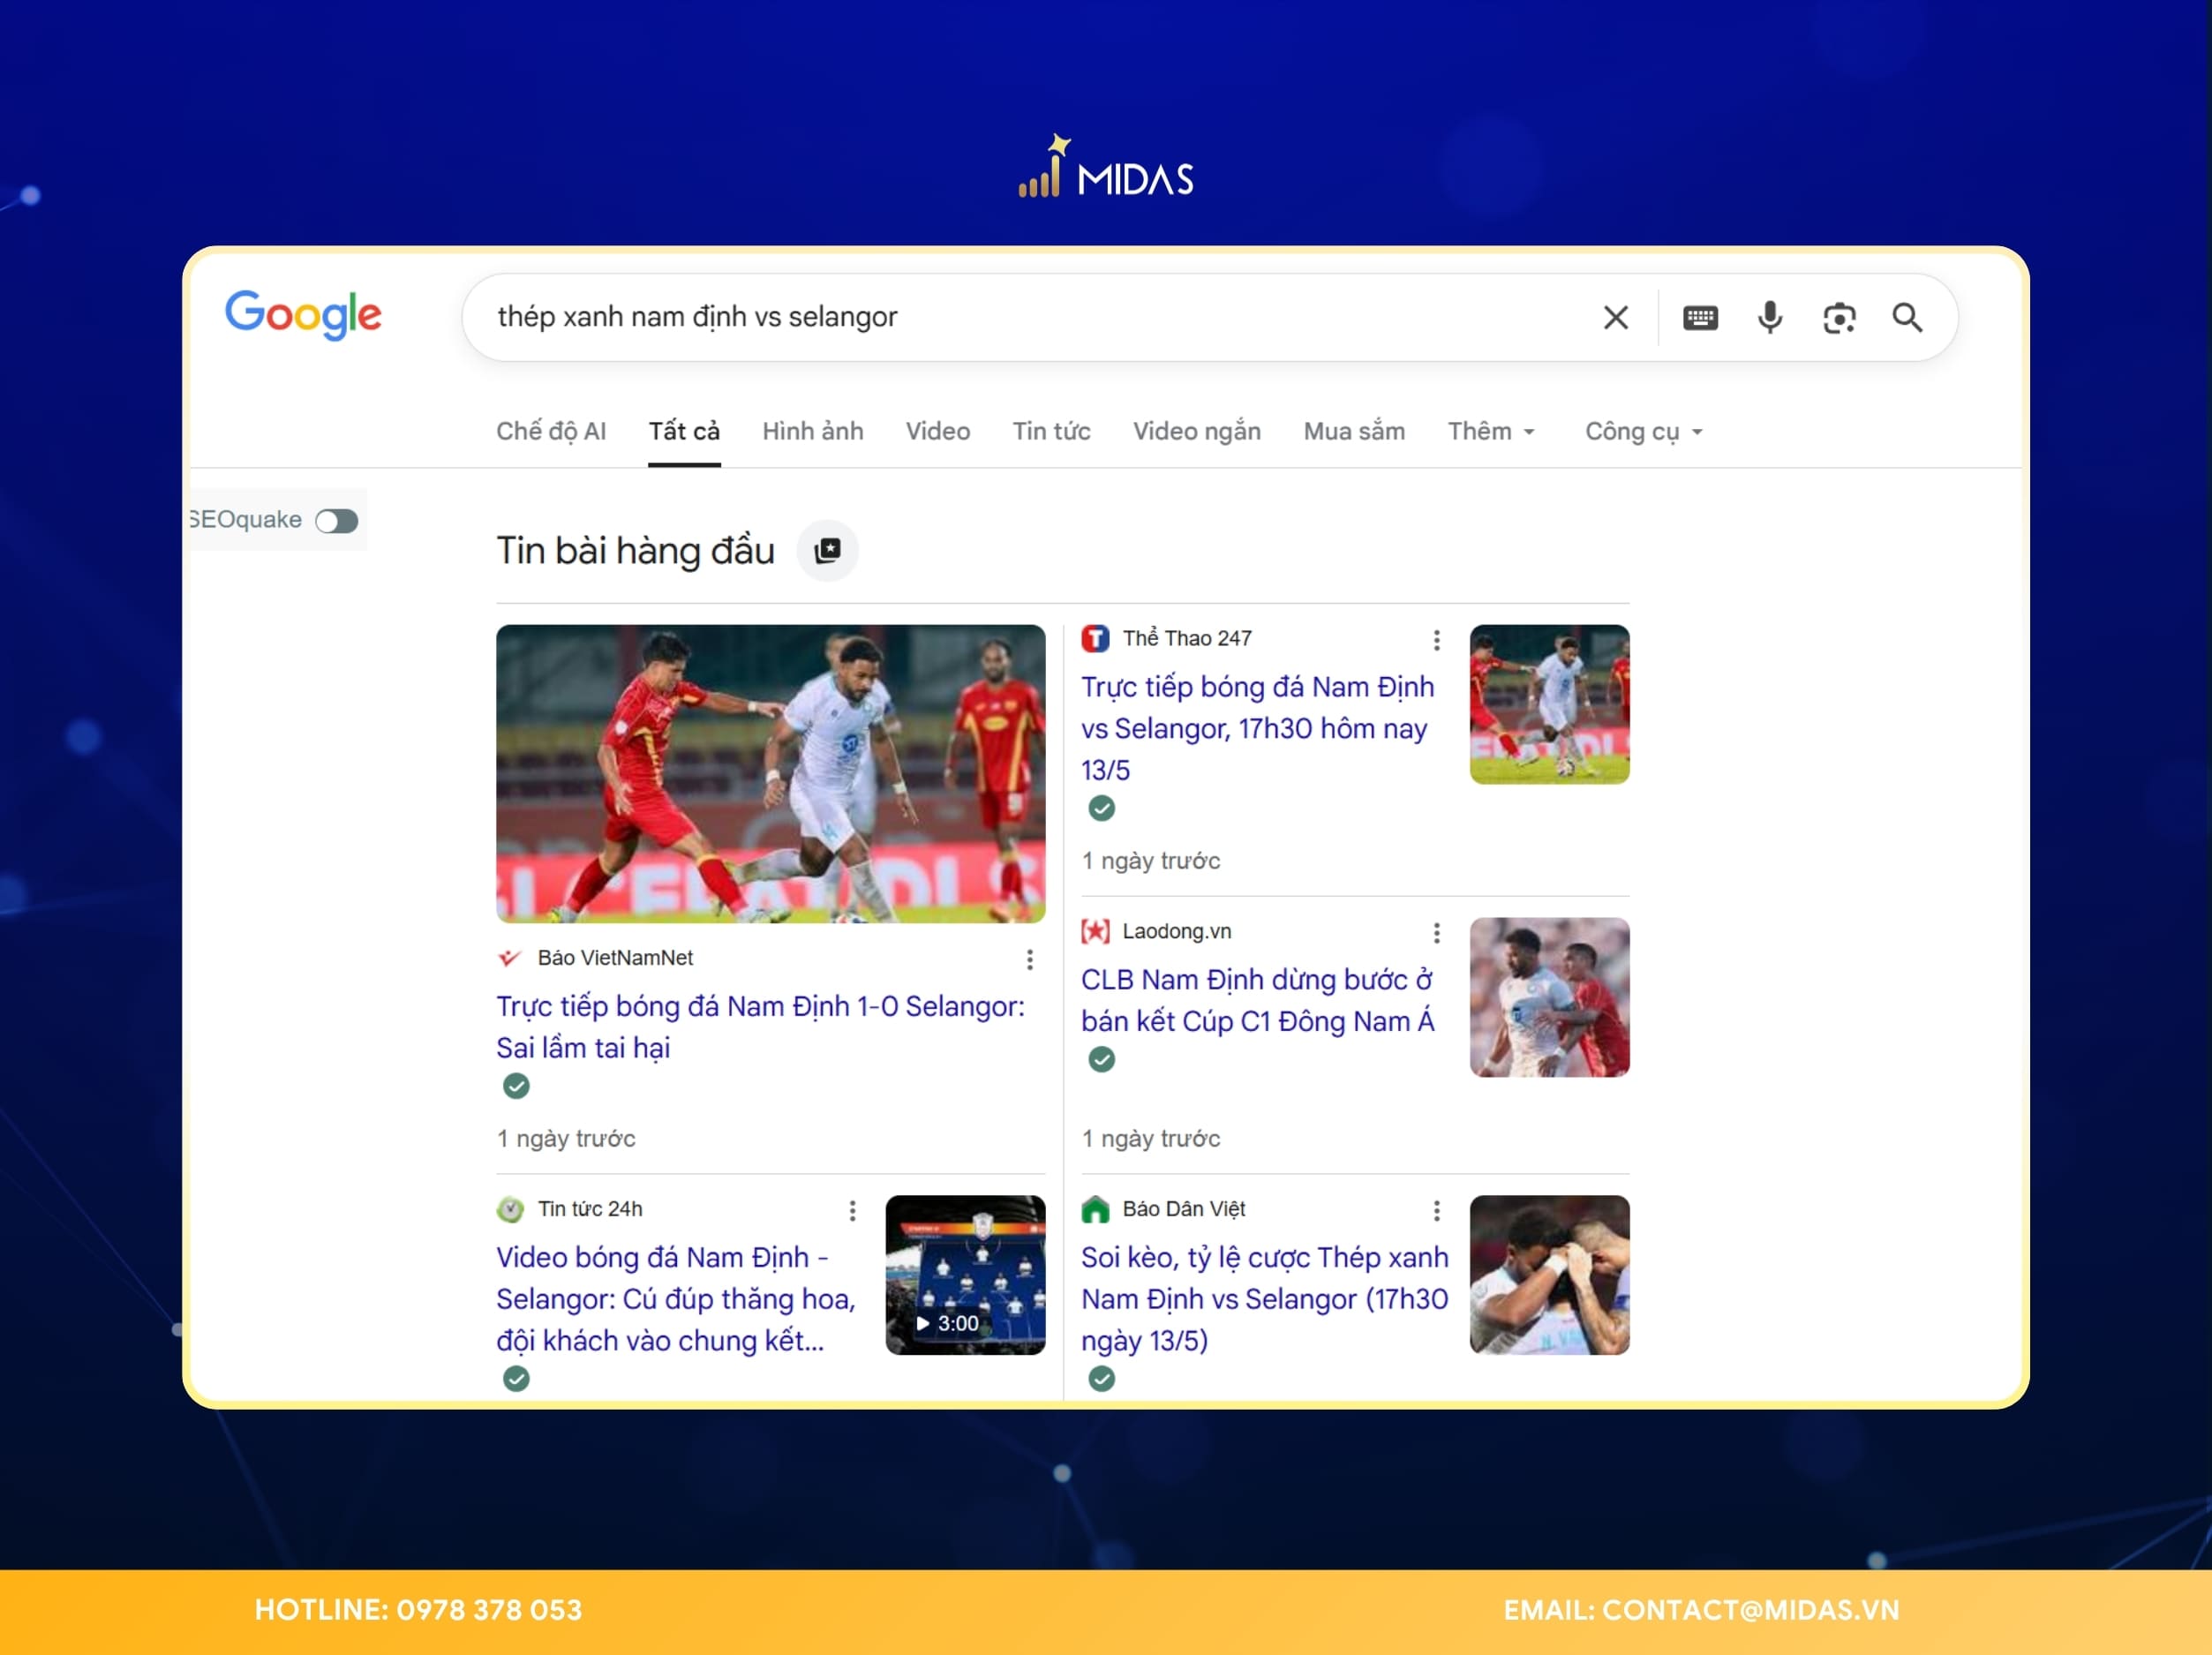Click the verified checkmark under Báo Dân Việt headline

(x=1101, y=1379)
